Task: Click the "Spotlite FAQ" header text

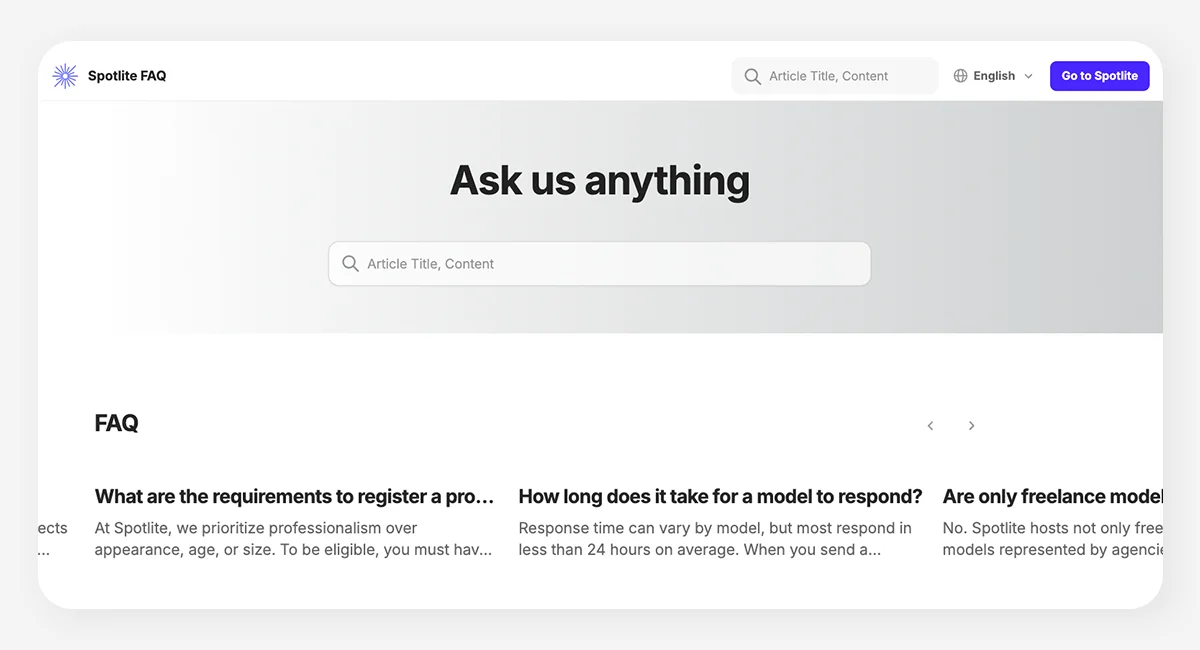Action: tap(127, 75)
